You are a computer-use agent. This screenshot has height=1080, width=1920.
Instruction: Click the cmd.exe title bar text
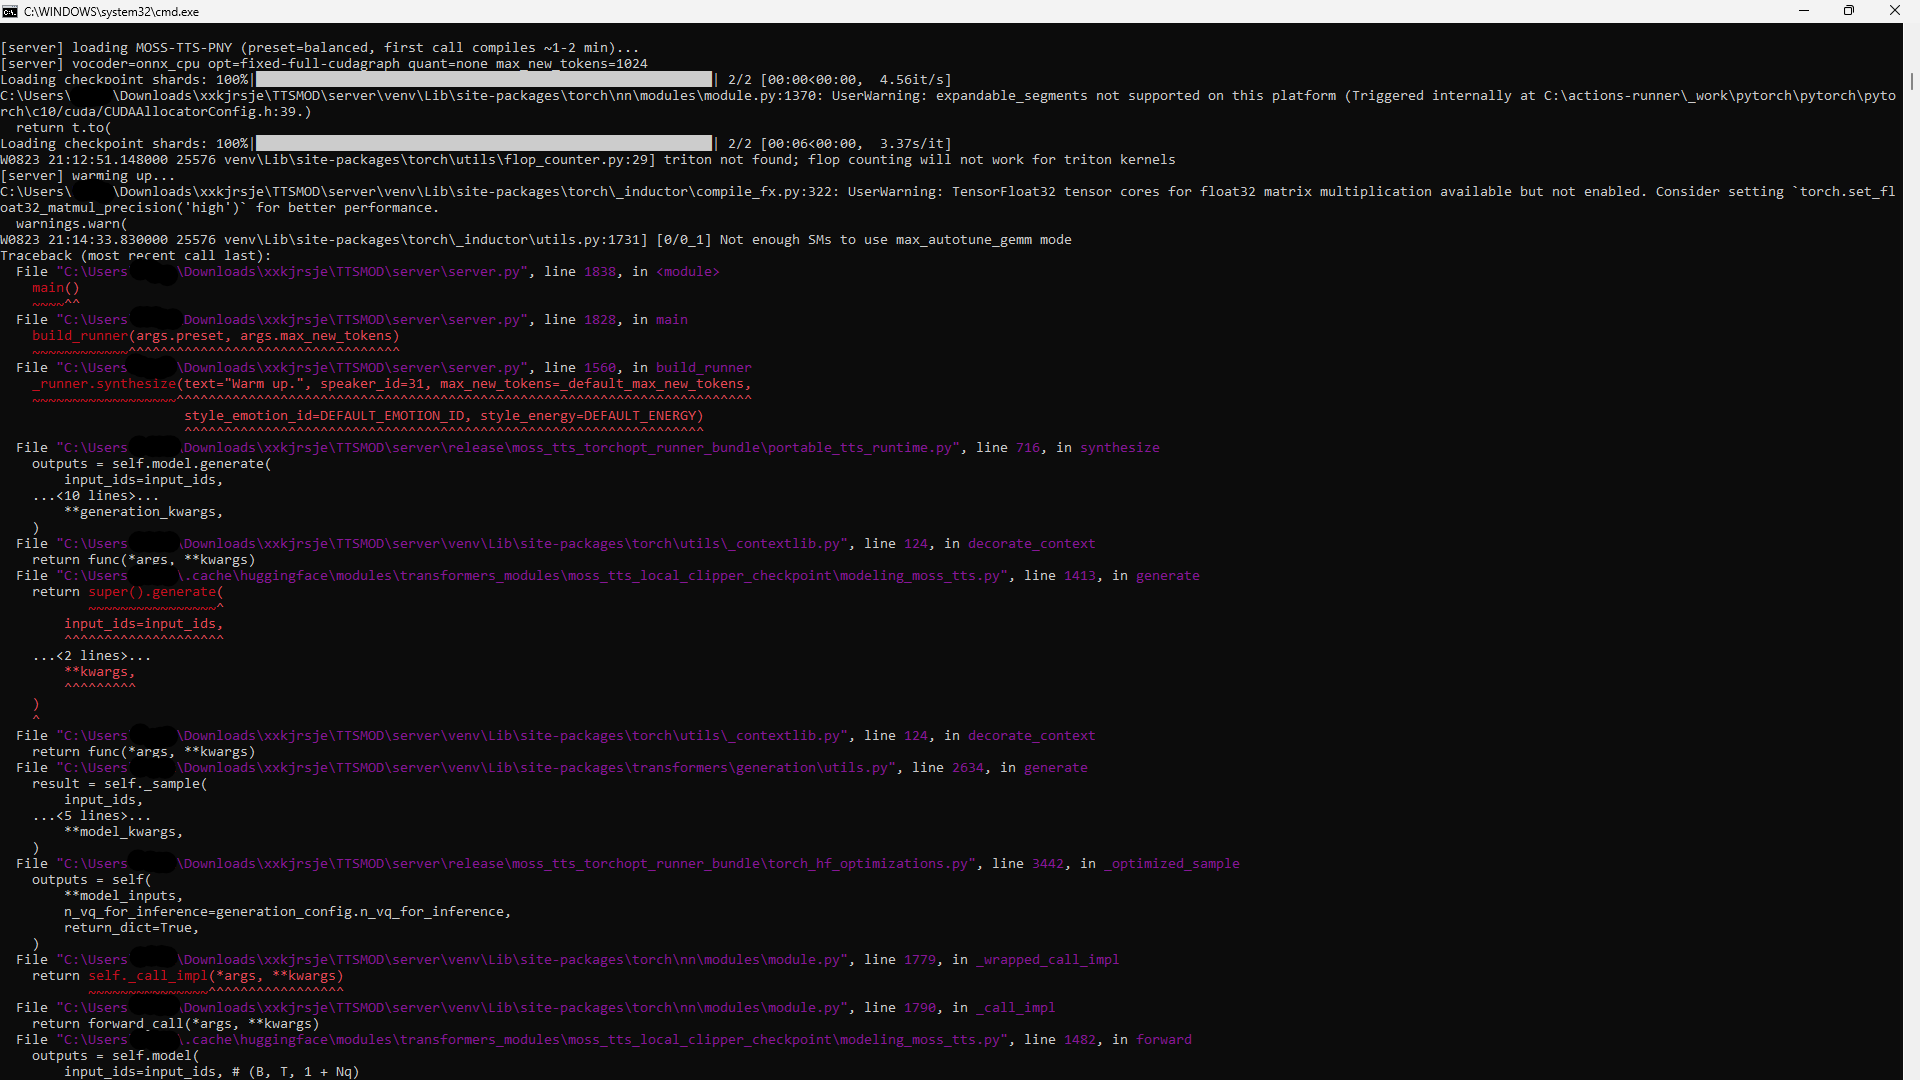coord(111,12)
